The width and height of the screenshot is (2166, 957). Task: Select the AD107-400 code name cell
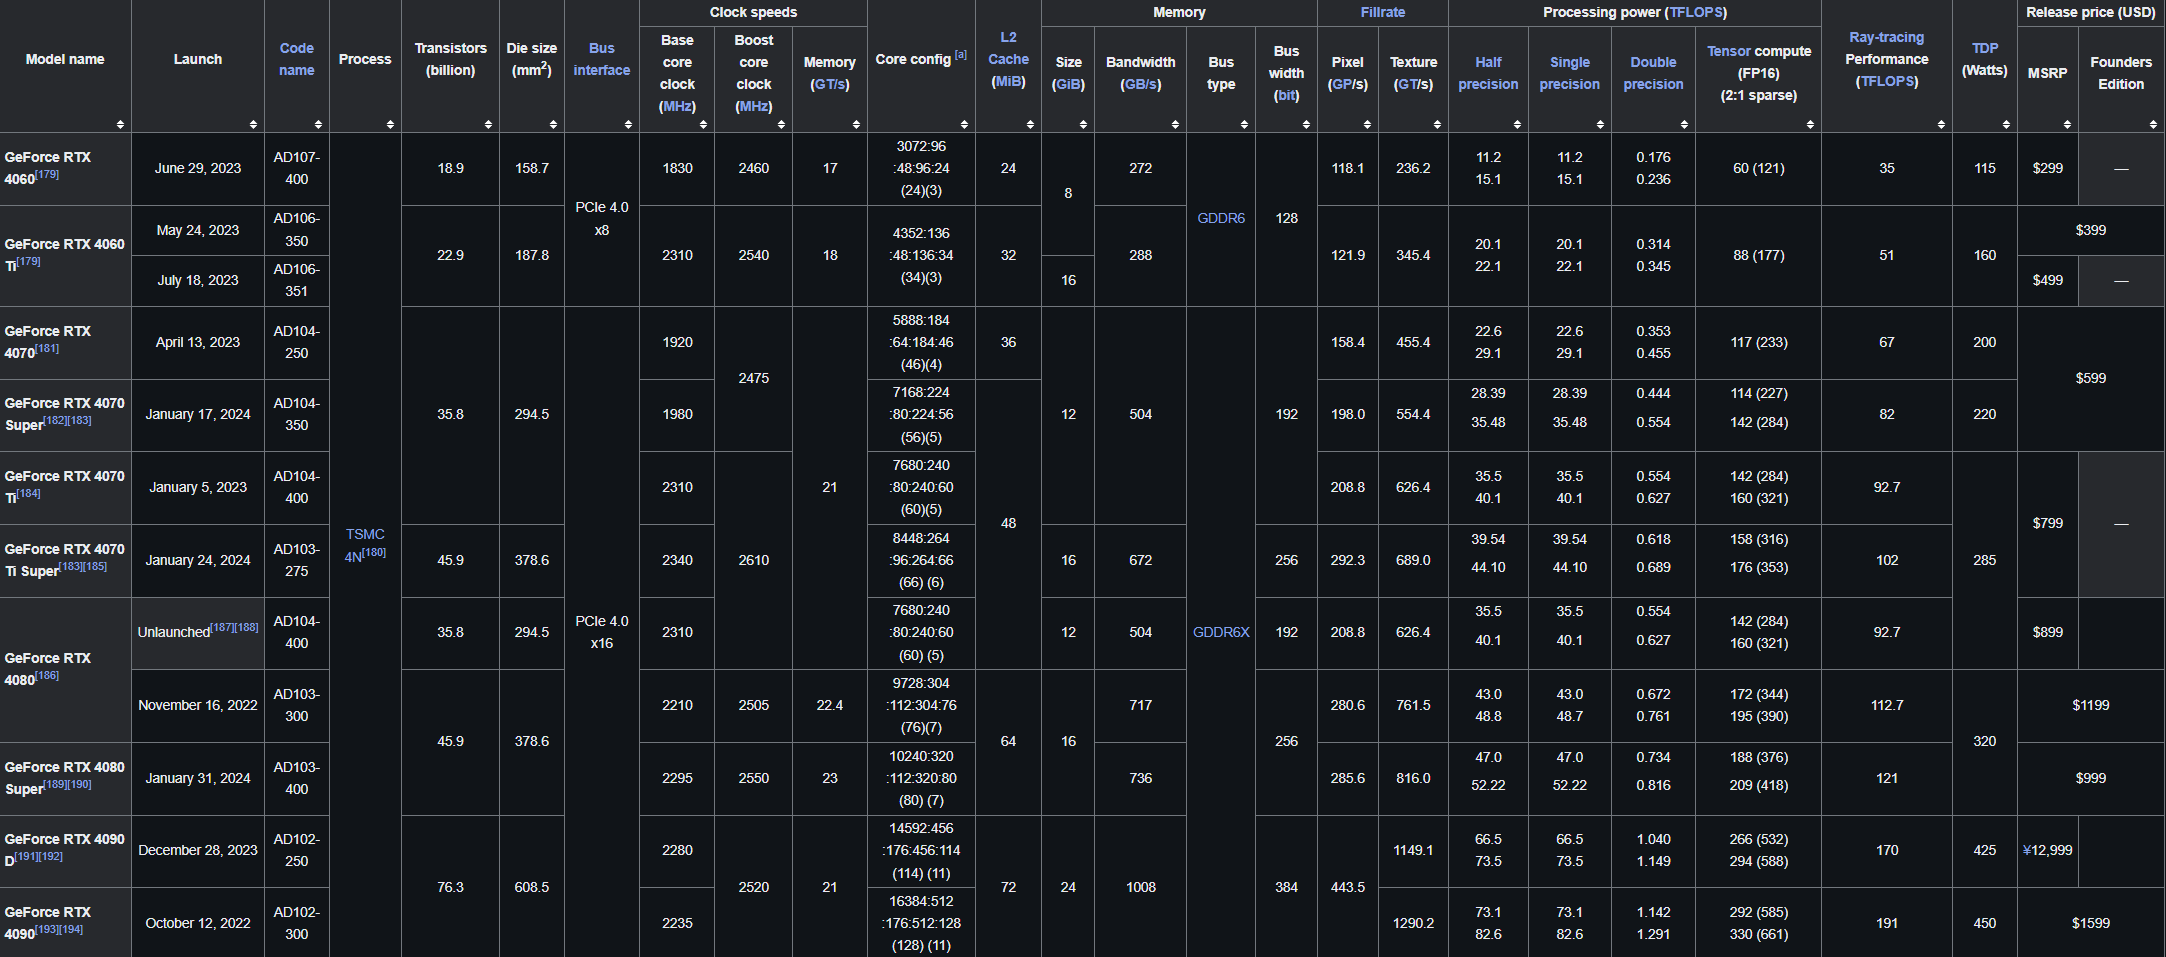pos(297,168)
